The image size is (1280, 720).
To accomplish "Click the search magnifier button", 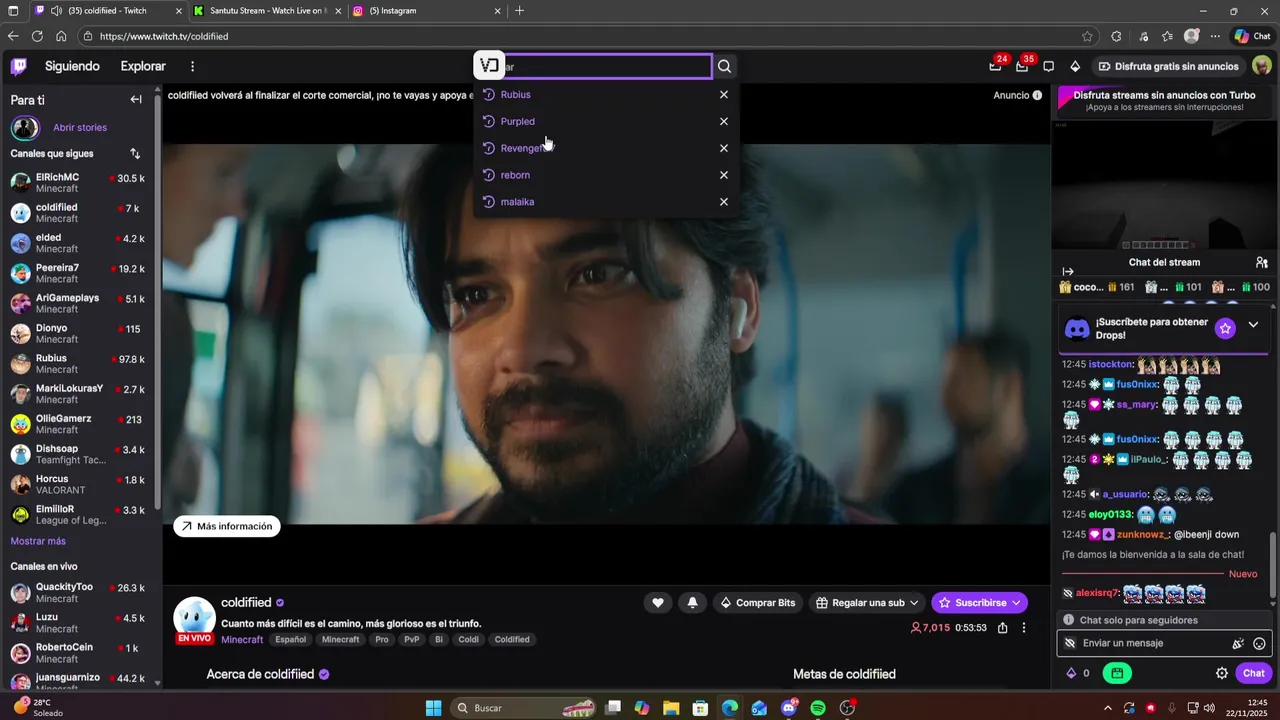I will coord(725,66).
